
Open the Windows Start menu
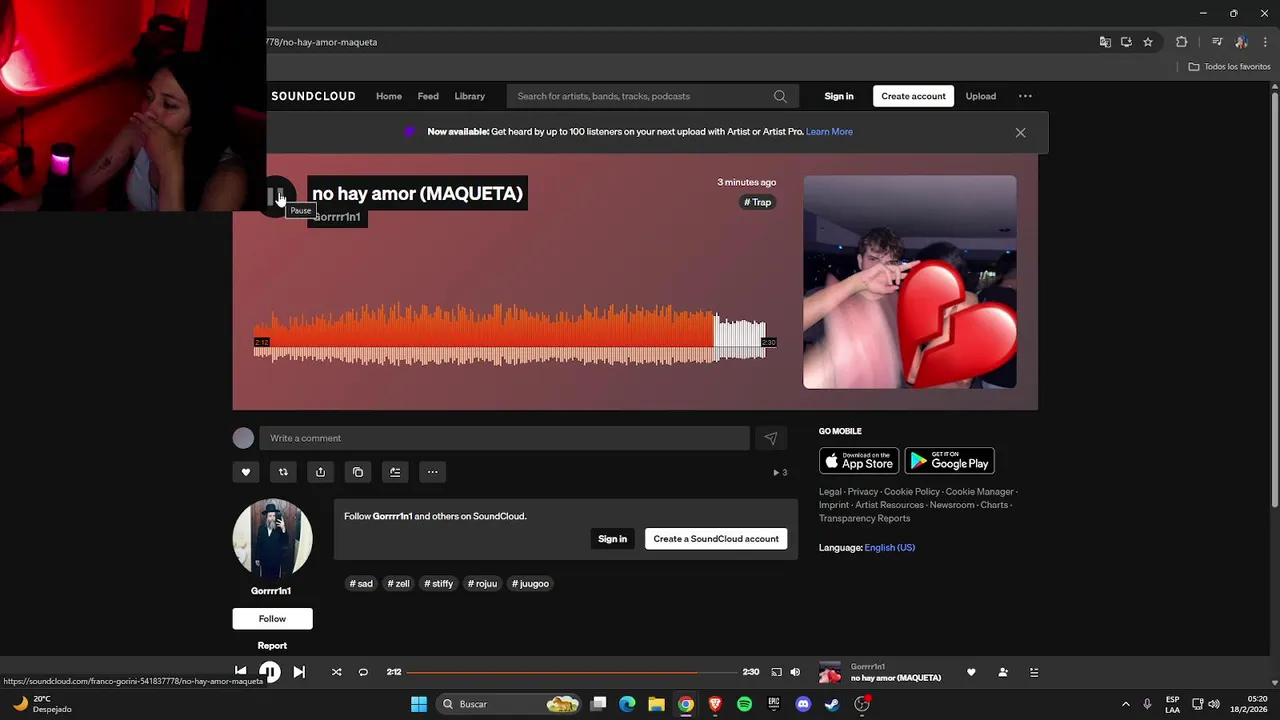coord(419,704)
